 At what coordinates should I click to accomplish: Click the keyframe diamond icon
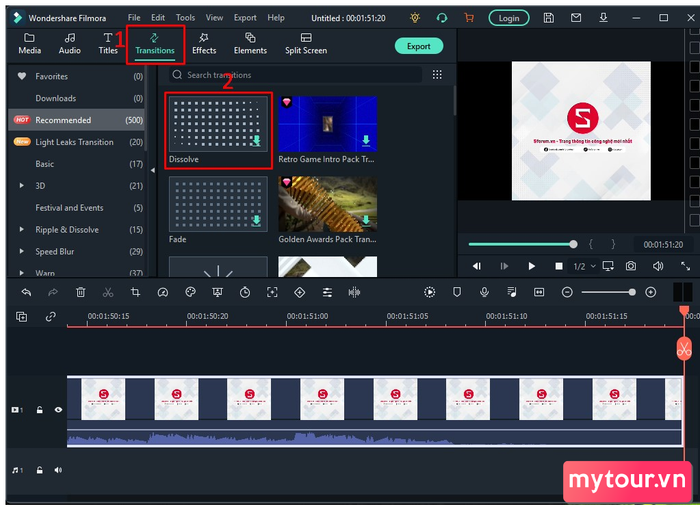[300, 292]
